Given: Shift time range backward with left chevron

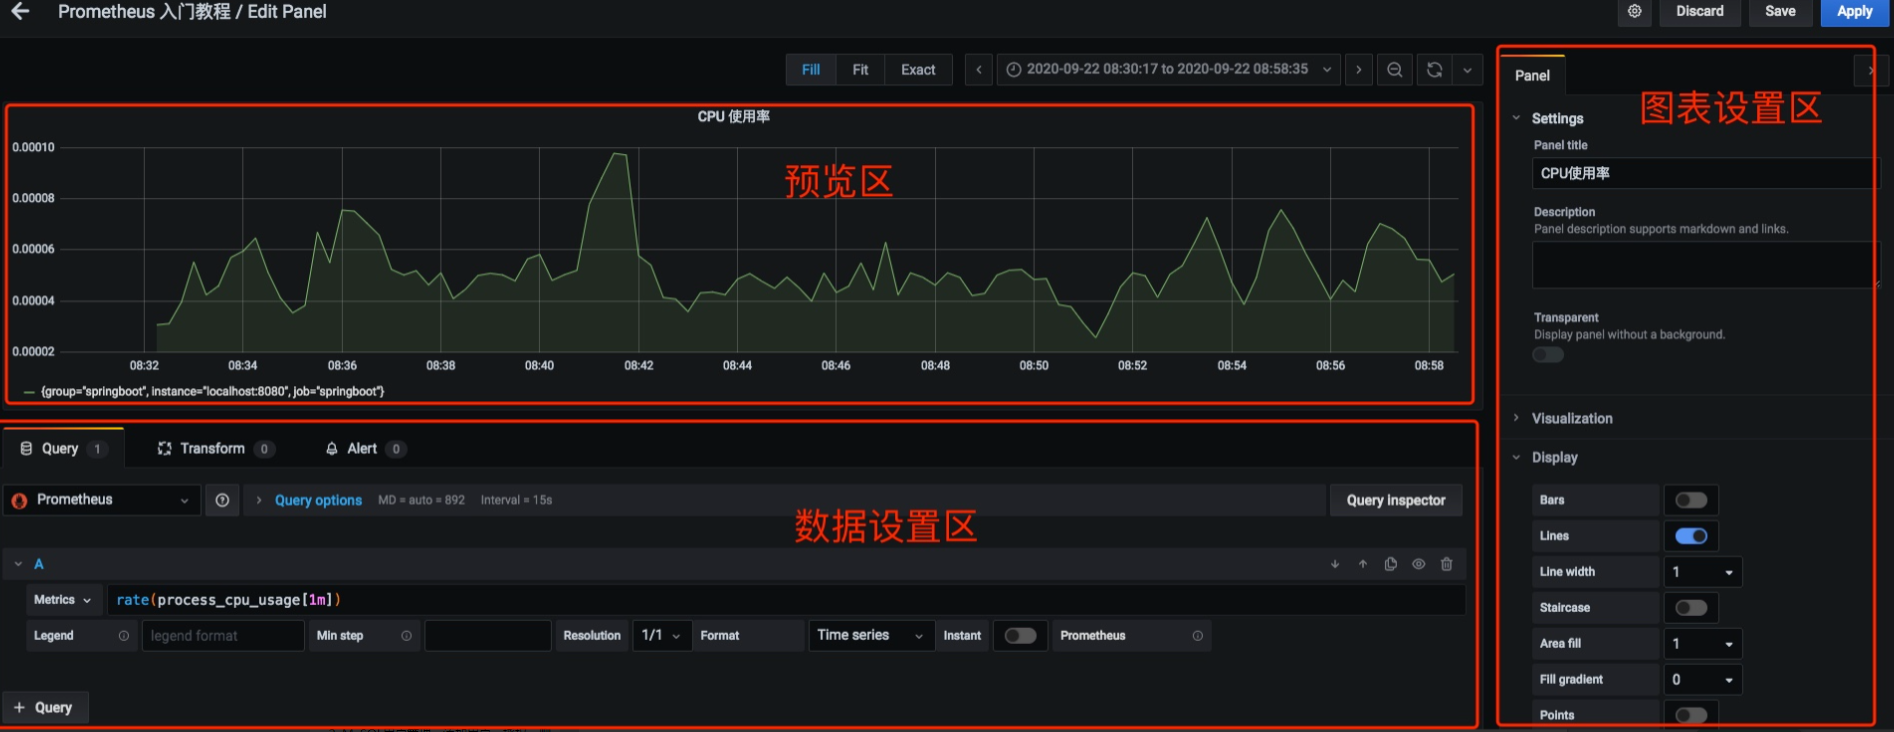Looking at the screenshot, I should click(x=979, y=70).
